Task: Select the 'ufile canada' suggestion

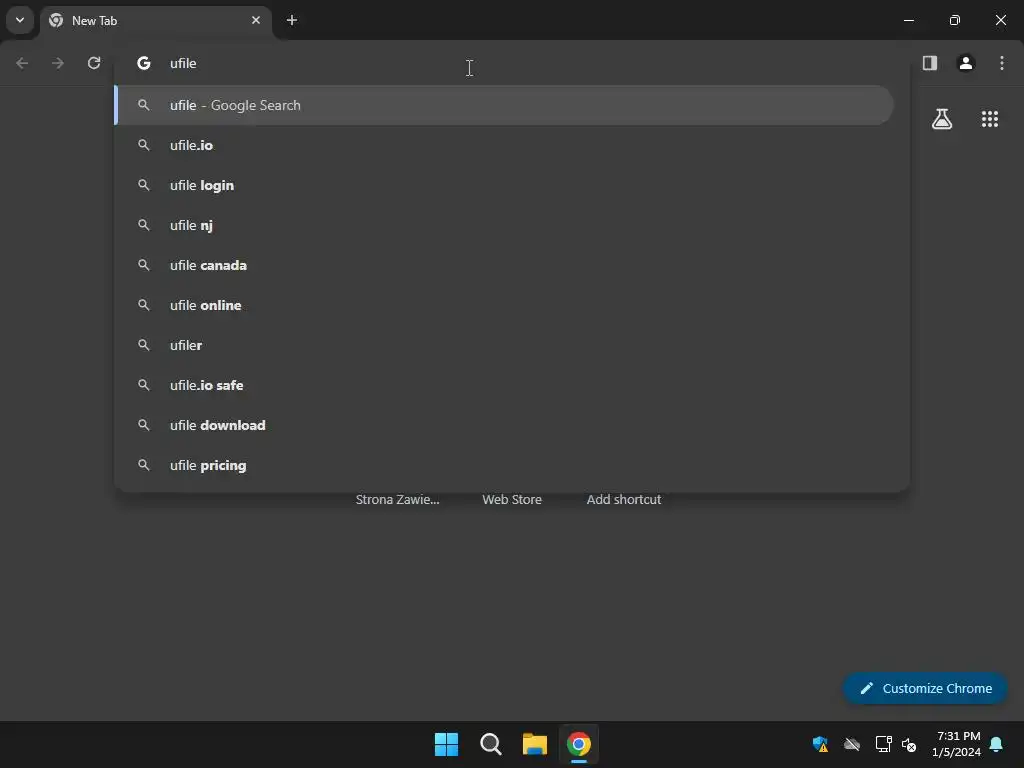Action: click(504, 265)
